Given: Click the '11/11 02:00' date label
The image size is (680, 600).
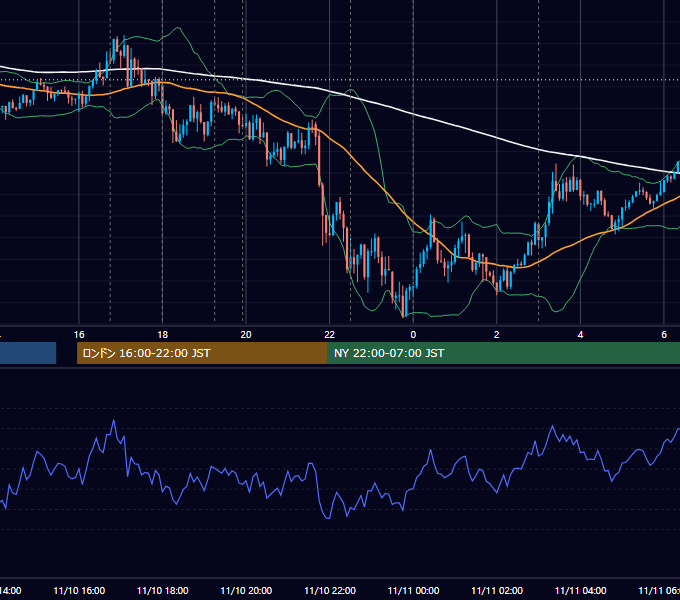Looking at the screenshot, I should pos(497,590).
